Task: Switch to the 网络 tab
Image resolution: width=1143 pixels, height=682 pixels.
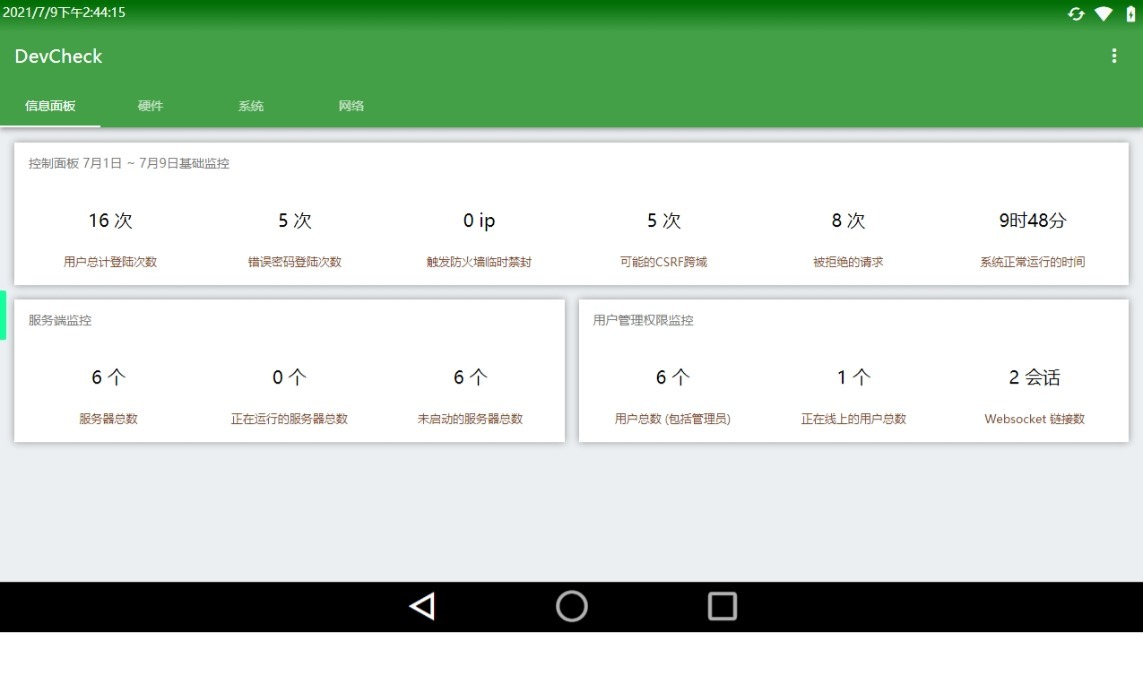Action: tap(351, 106)
